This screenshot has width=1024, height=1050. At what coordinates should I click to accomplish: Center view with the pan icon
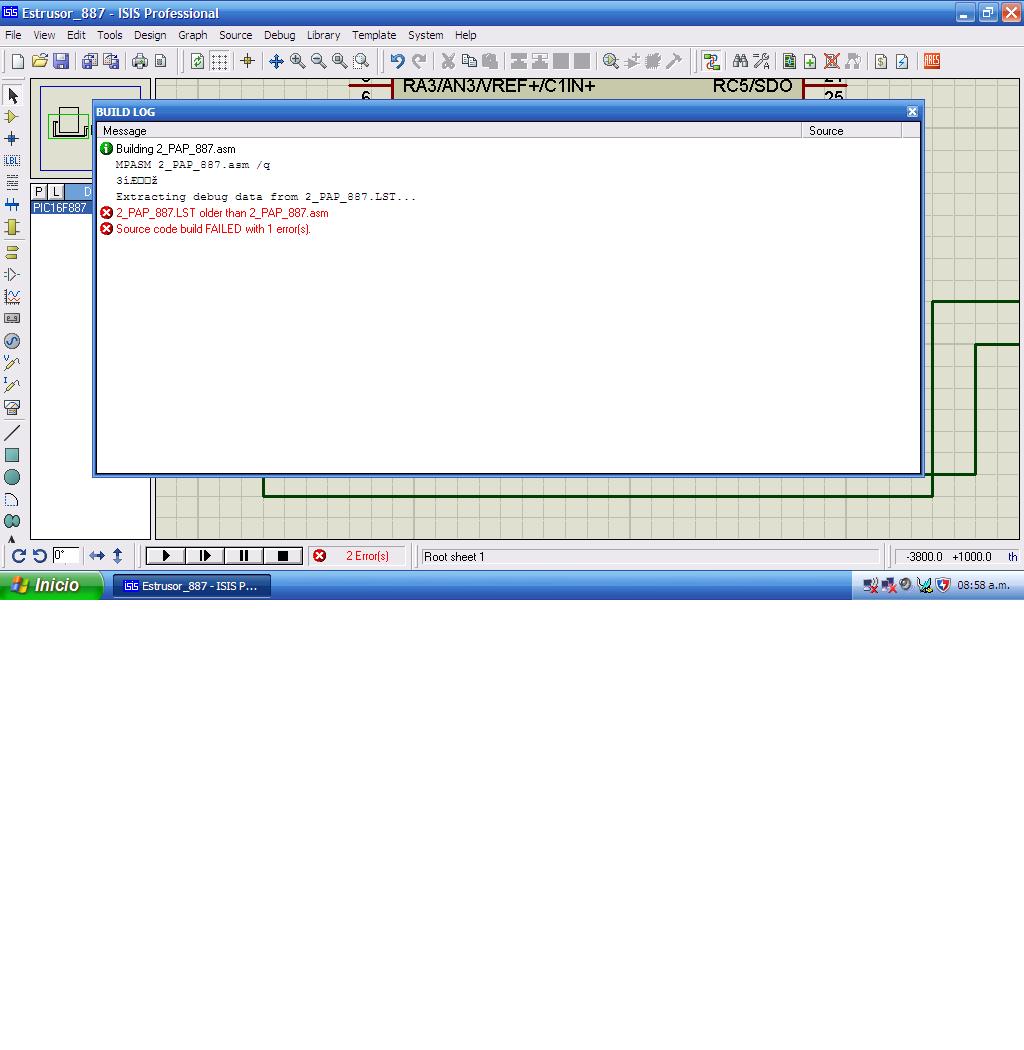[x=276, y=62]
